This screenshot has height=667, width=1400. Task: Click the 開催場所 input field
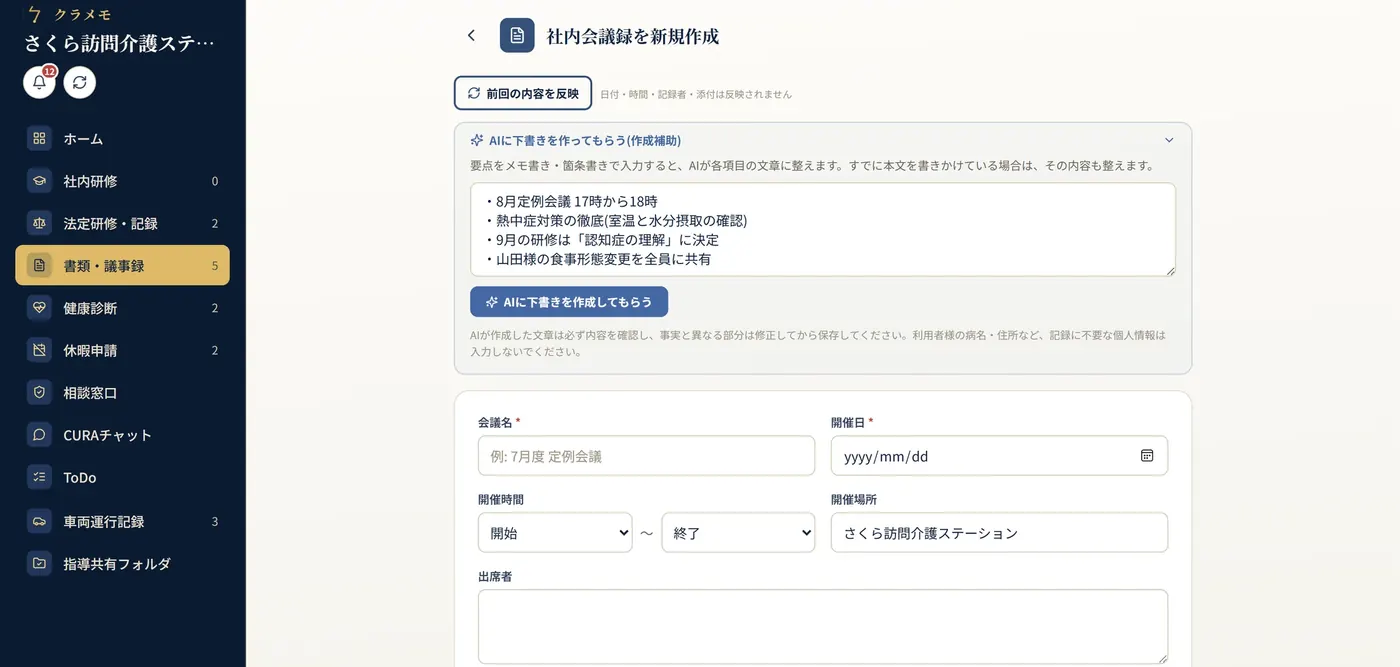tap(999, 533)
